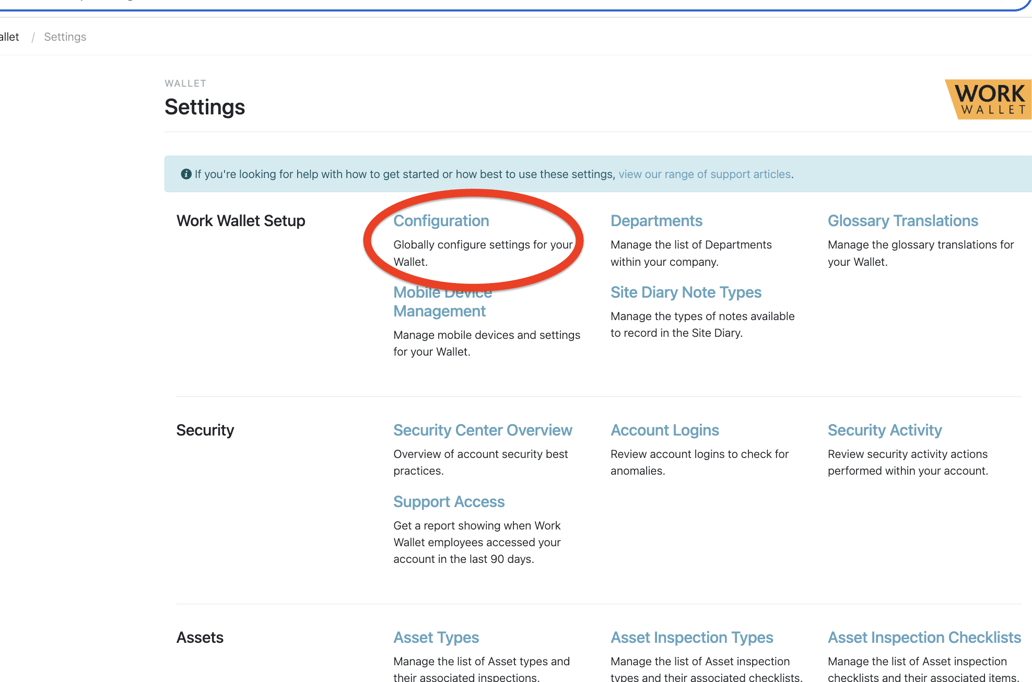Open Security Center Overview

point(483,430)
